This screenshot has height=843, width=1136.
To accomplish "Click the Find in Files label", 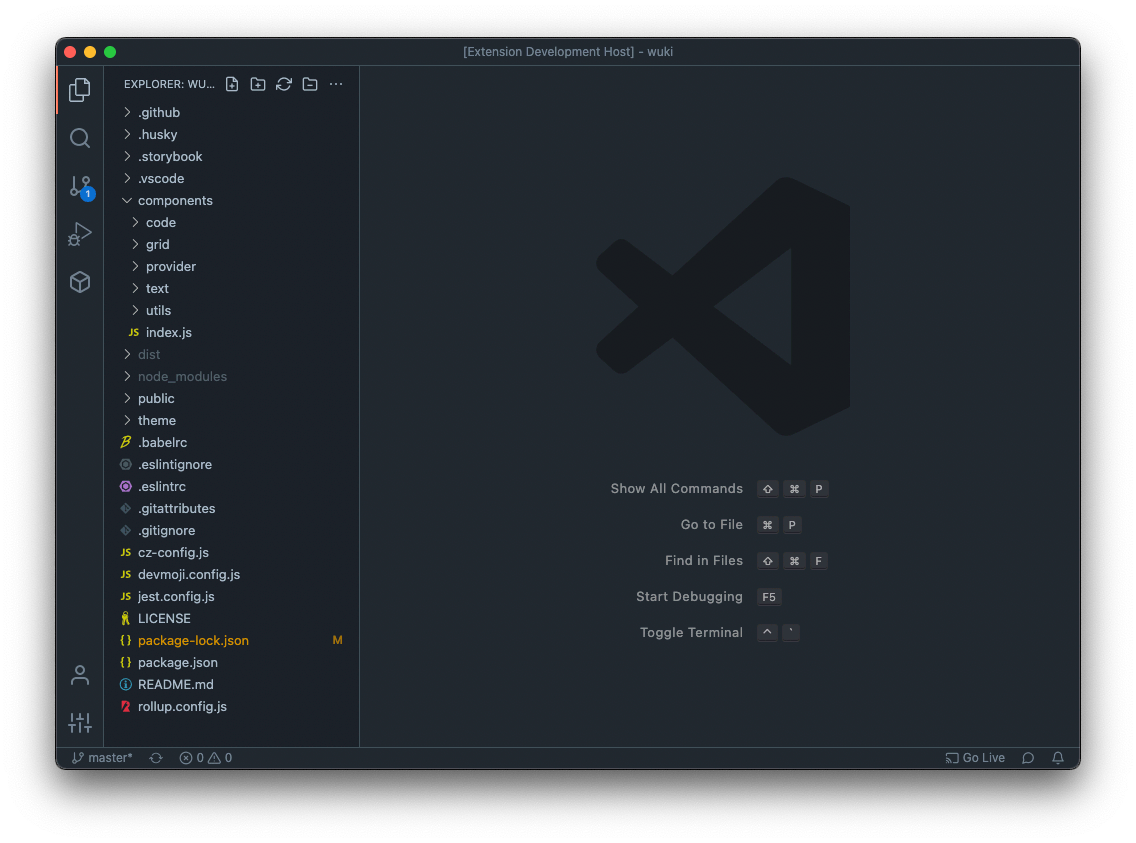I will tap(703, 561).
